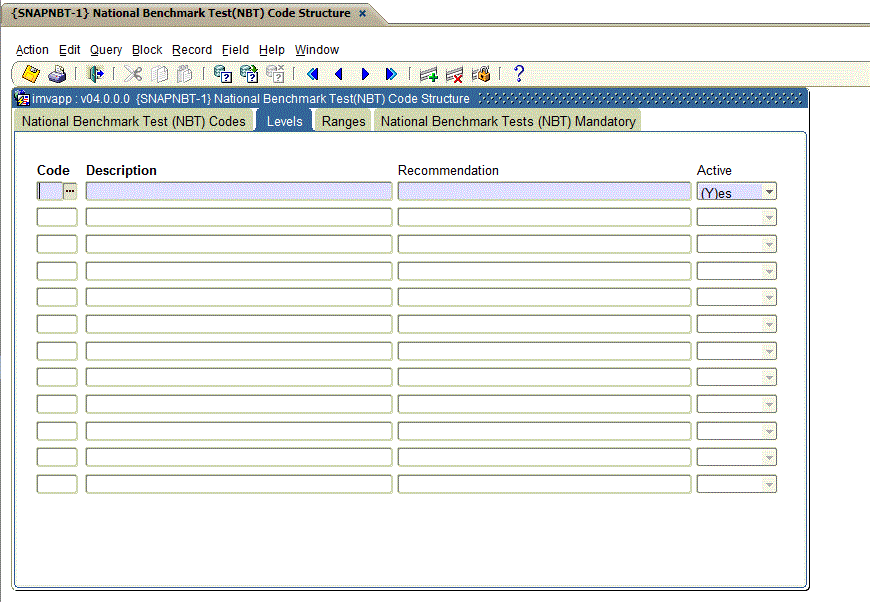
Task: Open the Record menu
Action: tap(192, 49)
